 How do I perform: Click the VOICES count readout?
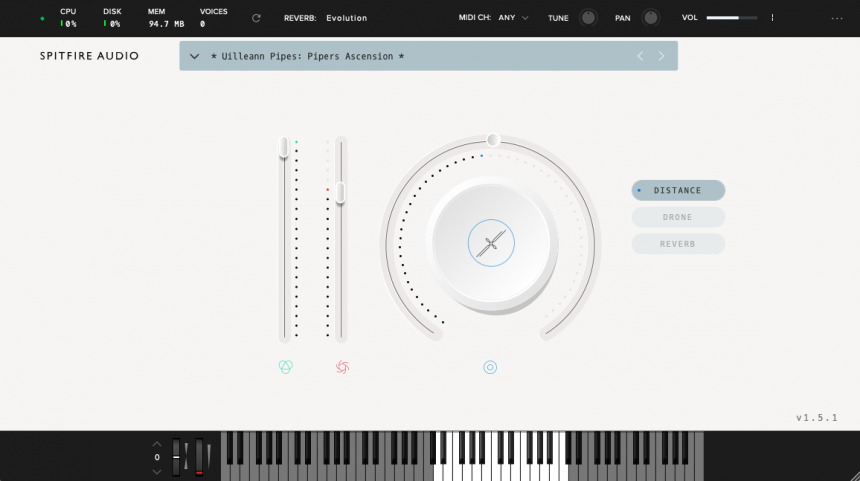tap(213, 18)
